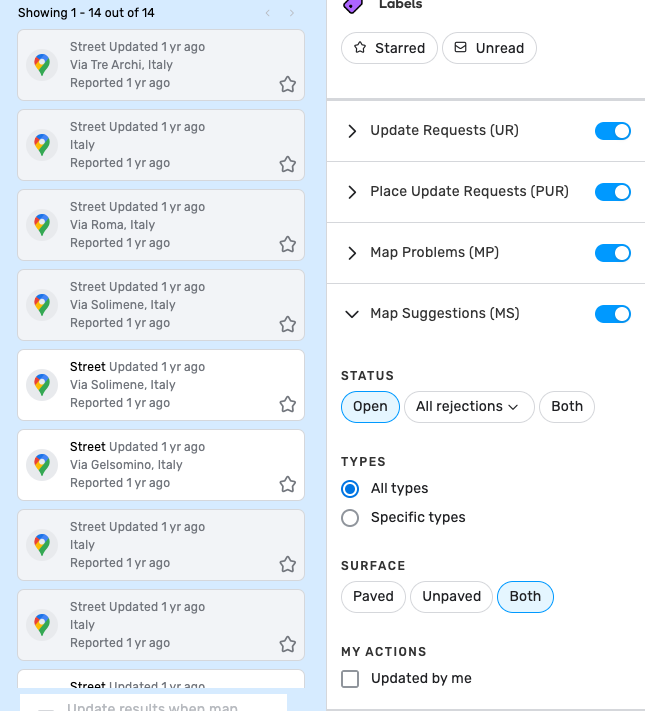Disable Map Problems (MP) switch
The image size is (645, 711).
[612, 253]
